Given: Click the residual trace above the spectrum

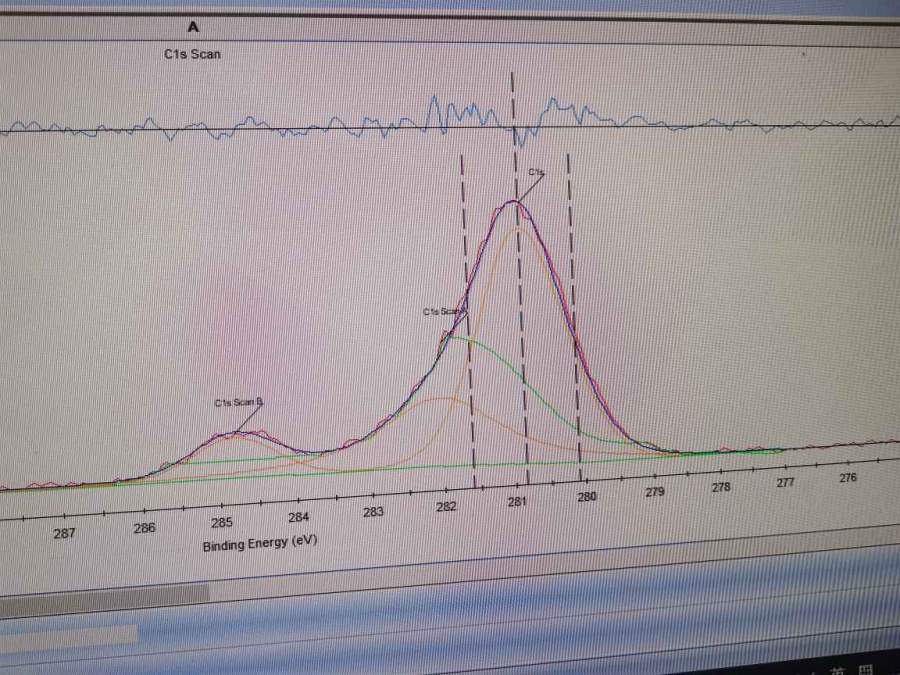Looking at the screenshot, I should tap(300, 128).
